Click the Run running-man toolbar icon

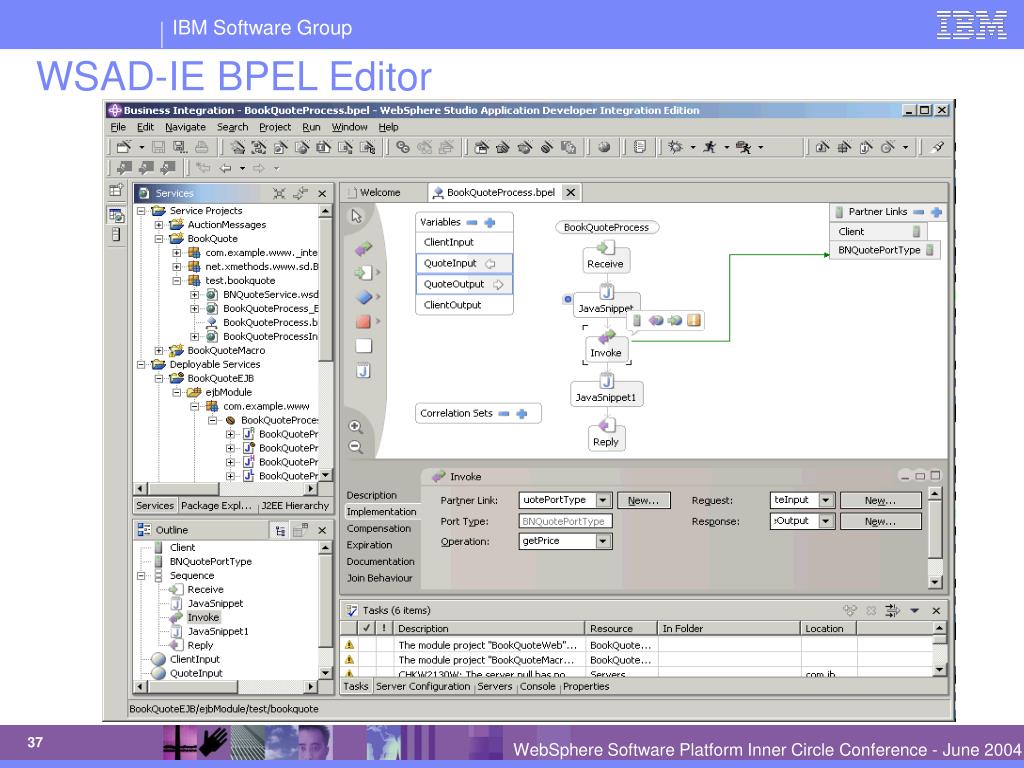tap(710, 148)
